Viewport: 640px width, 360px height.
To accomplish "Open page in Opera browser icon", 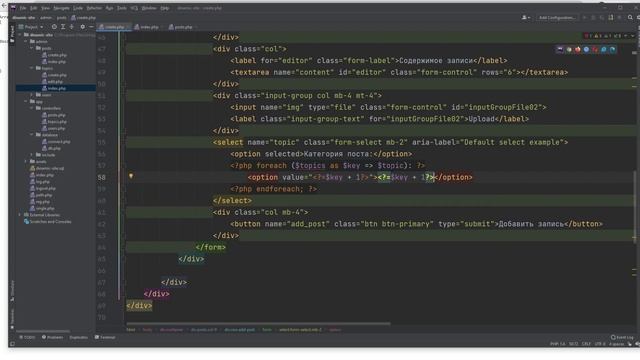I will click(x=595, y=49).
